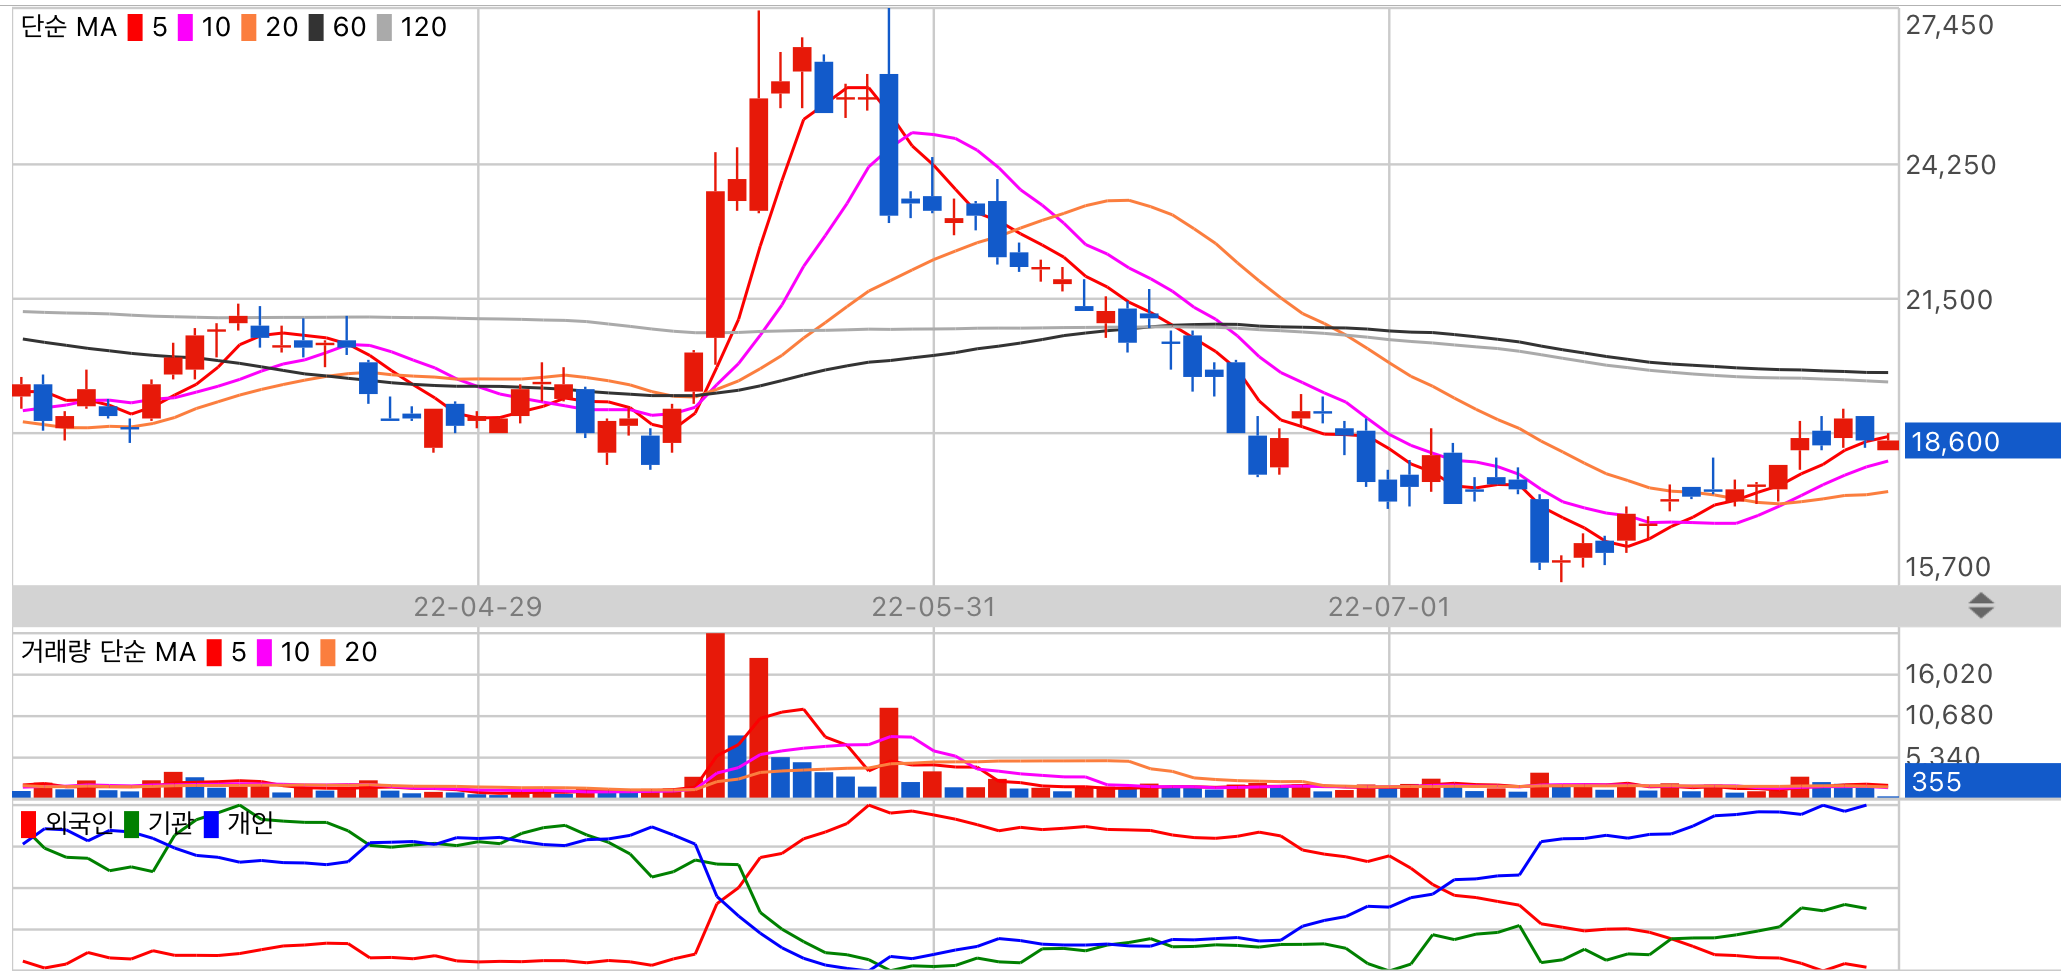Click the 27,450 price axis label
Screen dimensions: 2061x979
click(x=1949, y=25)
